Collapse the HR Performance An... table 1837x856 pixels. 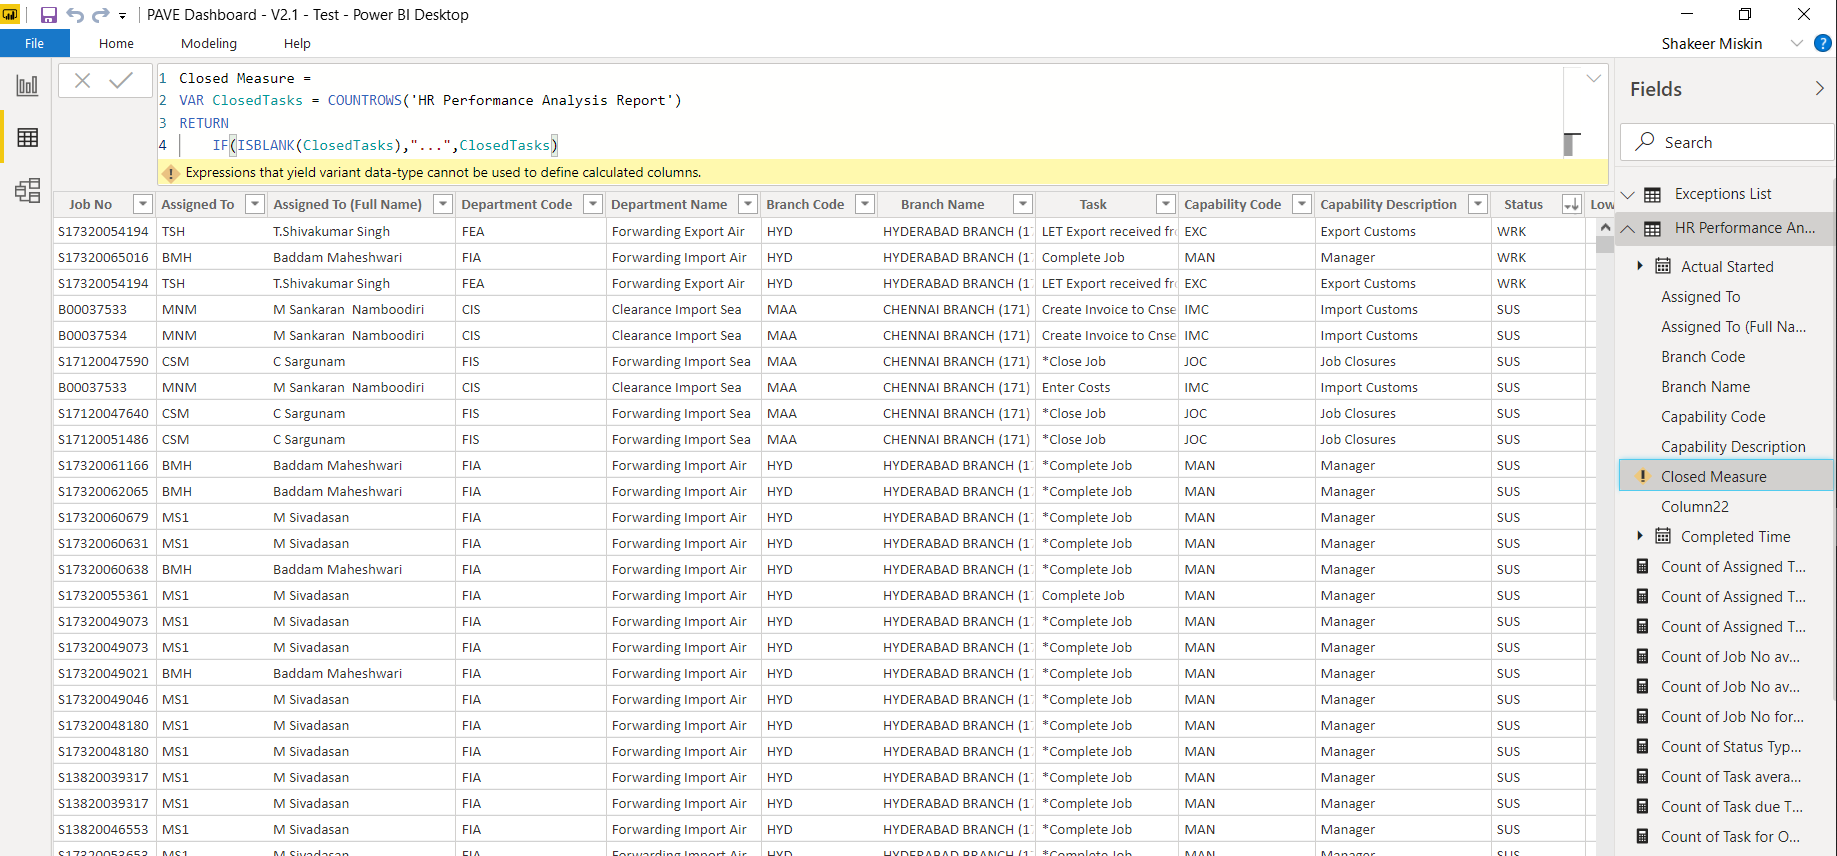tap(1628, 228)
